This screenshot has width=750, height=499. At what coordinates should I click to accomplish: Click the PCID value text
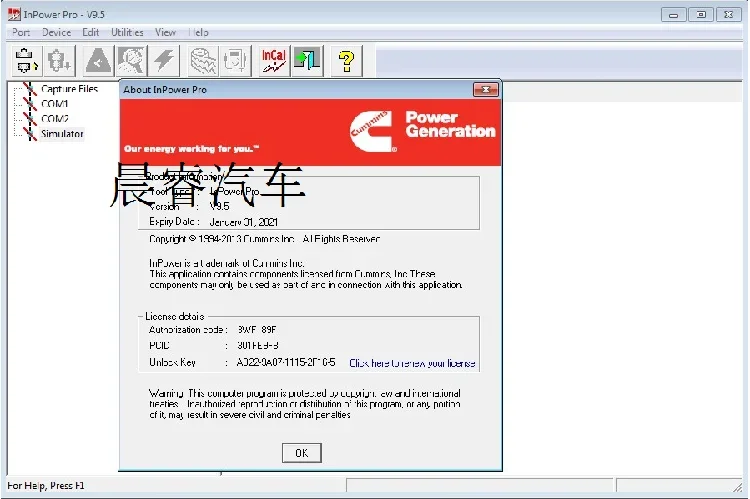[x=258, y=345]
